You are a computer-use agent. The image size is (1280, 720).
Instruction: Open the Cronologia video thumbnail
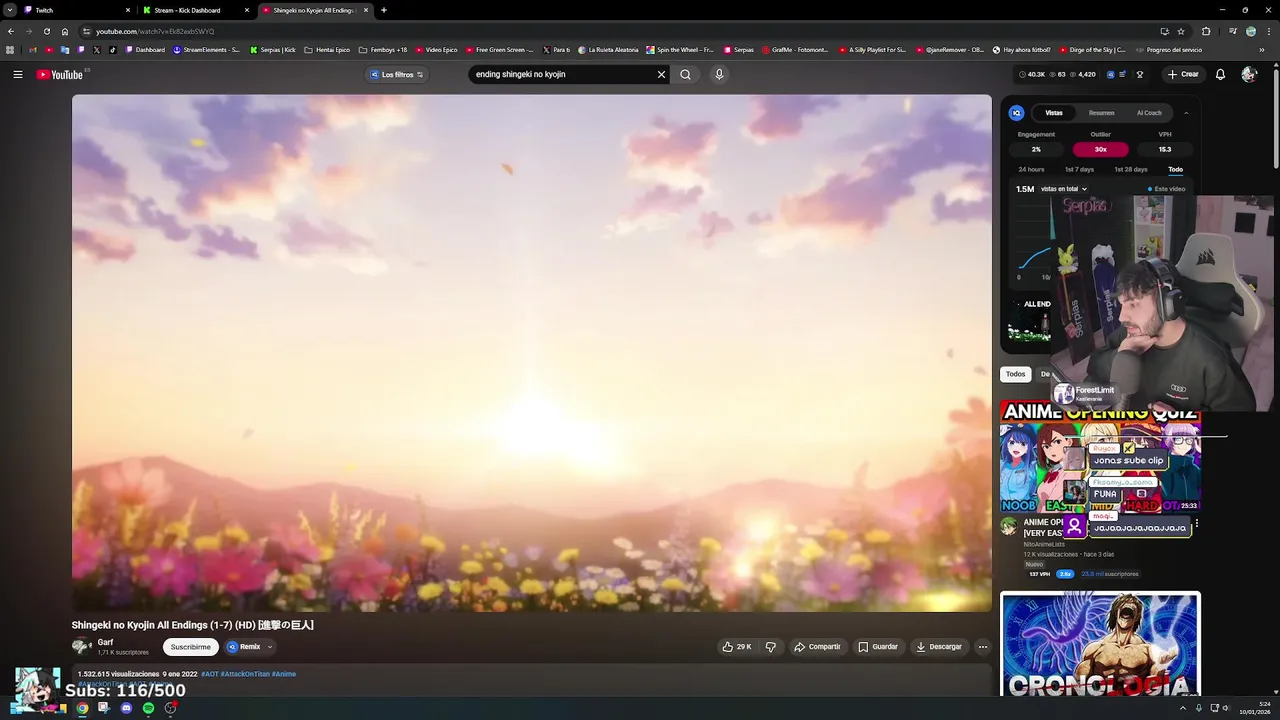click(x=1100, y=645)
